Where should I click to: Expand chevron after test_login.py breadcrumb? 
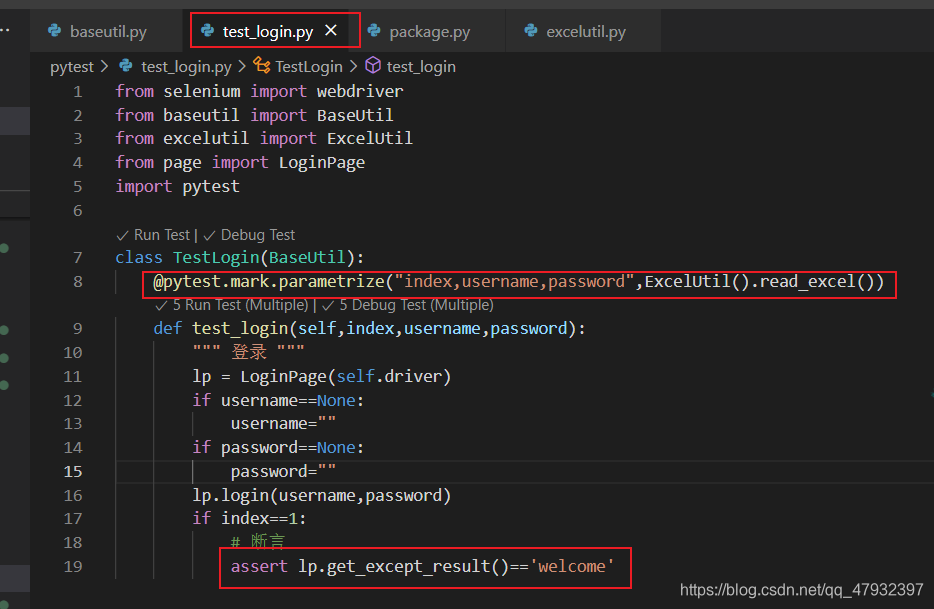click(x=242, y=66)
